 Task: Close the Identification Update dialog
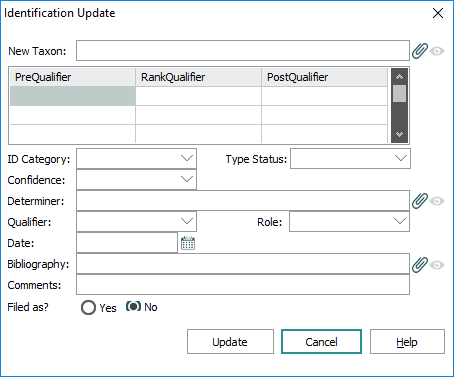pyautogui.click(x=438, y=13)
